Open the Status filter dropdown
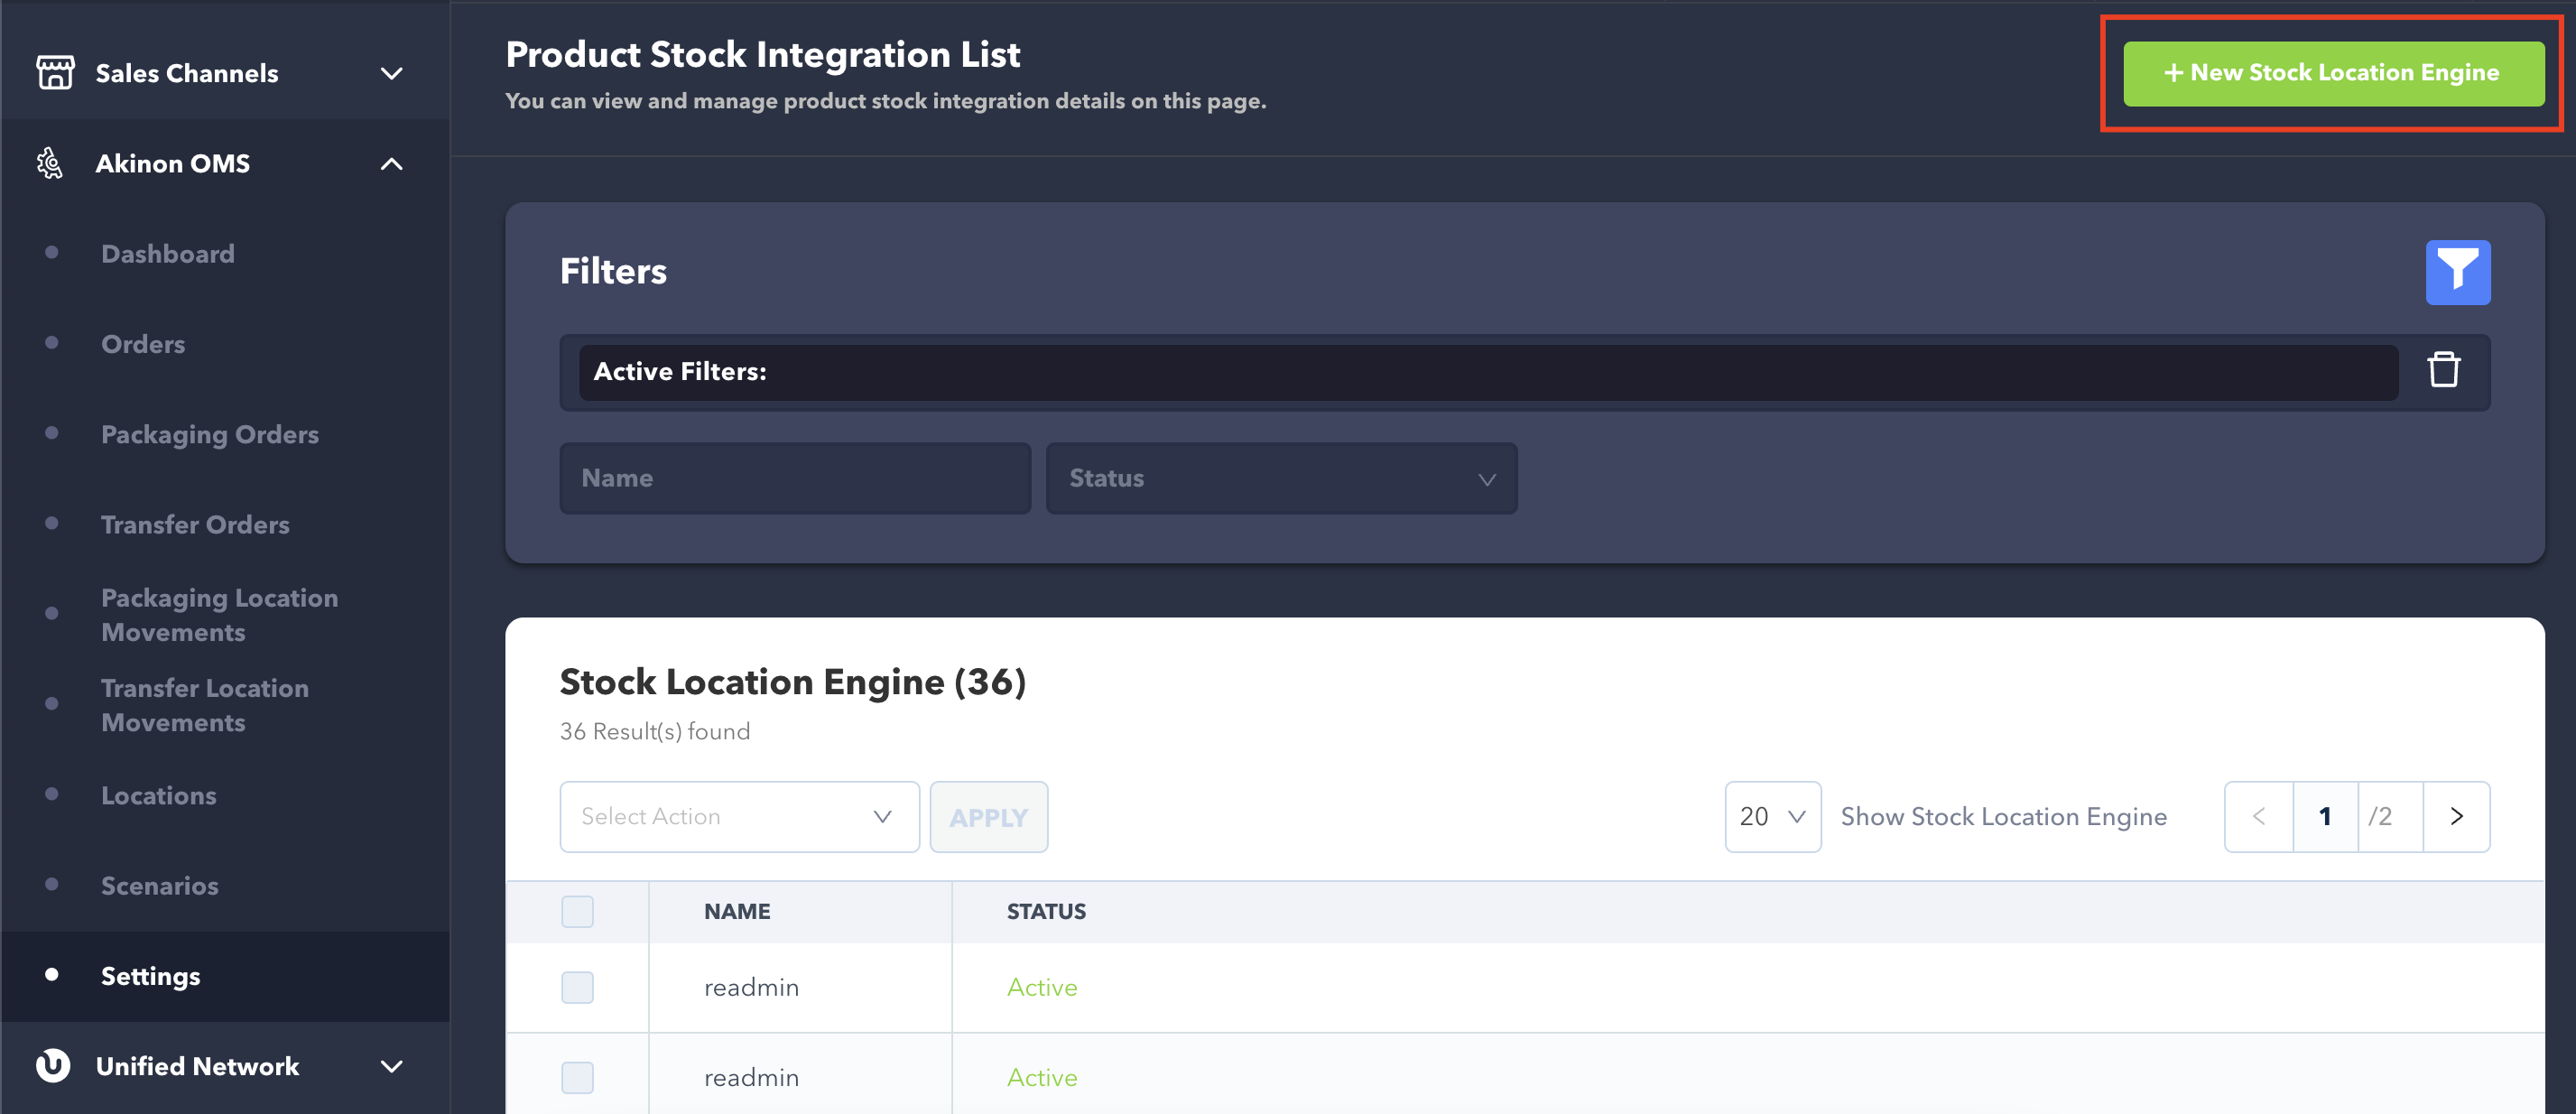2576x1114 pixels. [x=1281, y=478]
